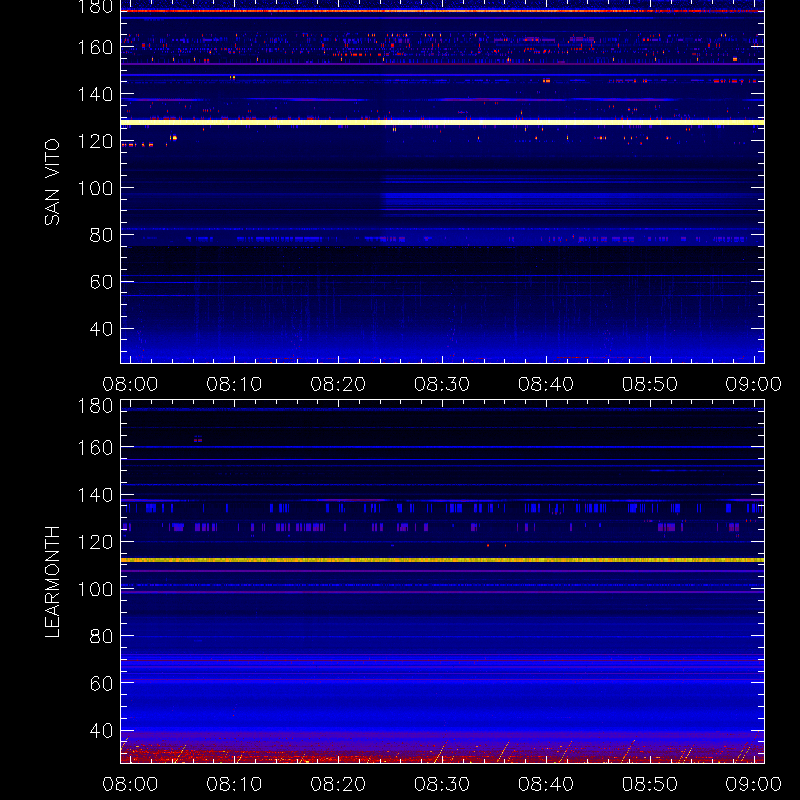Click 80 on Learmonth frequency axis
Screen dimensions: 800x800
(101, 636)
